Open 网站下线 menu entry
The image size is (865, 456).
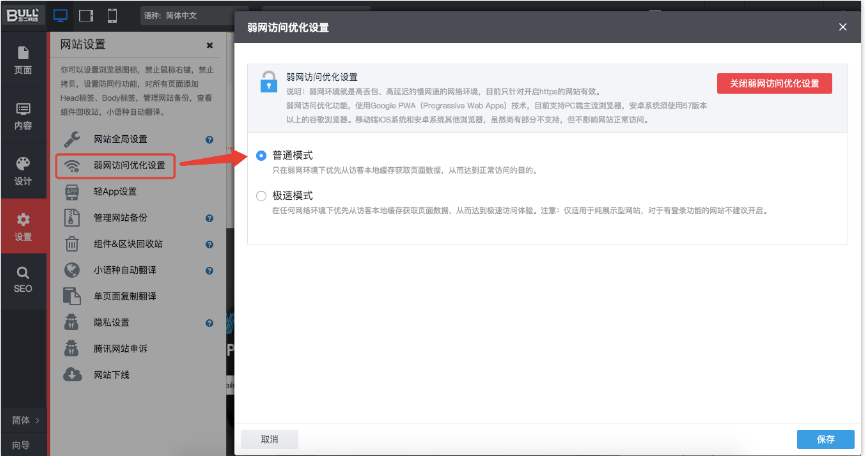pos(111,375)
